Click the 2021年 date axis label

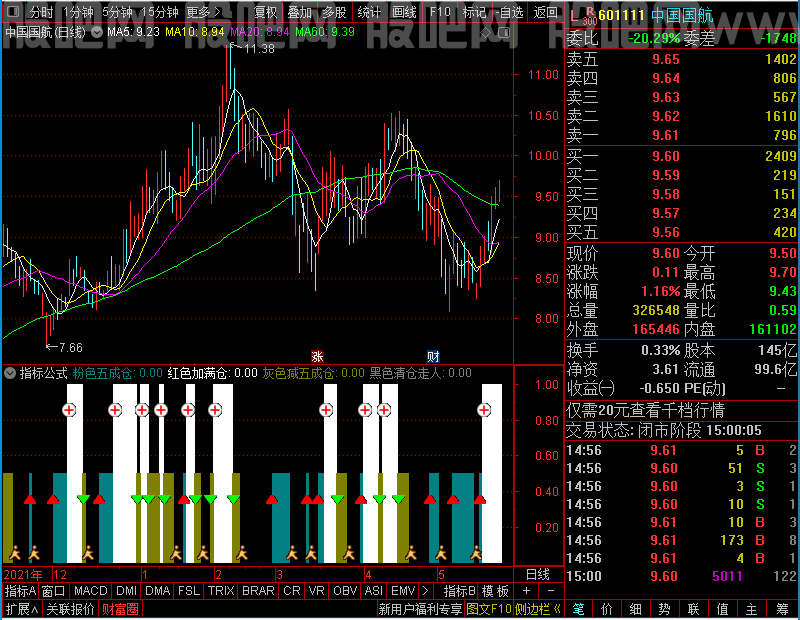click(23, 575)
